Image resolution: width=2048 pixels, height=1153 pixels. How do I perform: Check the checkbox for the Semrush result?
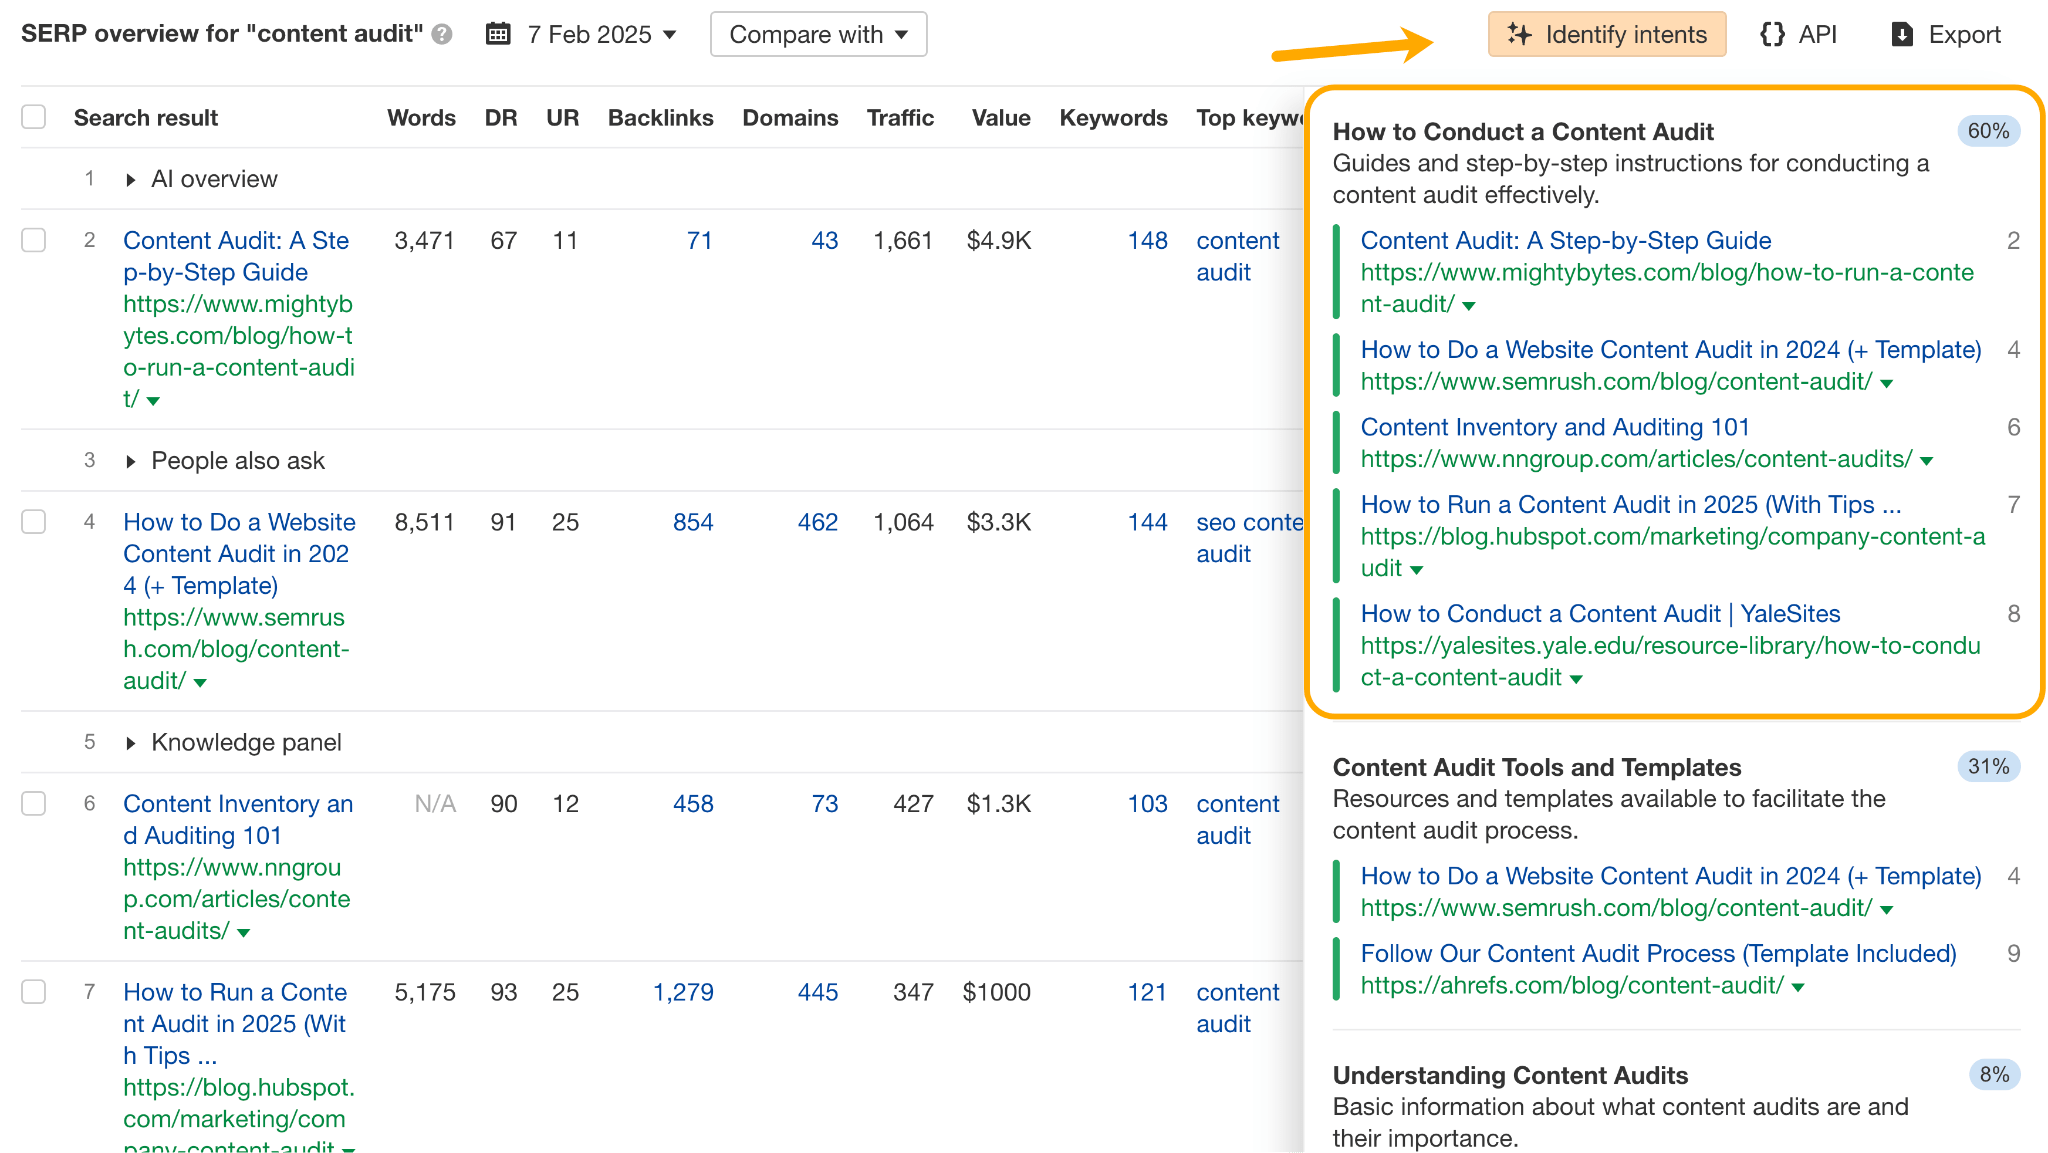click(33, 521)
